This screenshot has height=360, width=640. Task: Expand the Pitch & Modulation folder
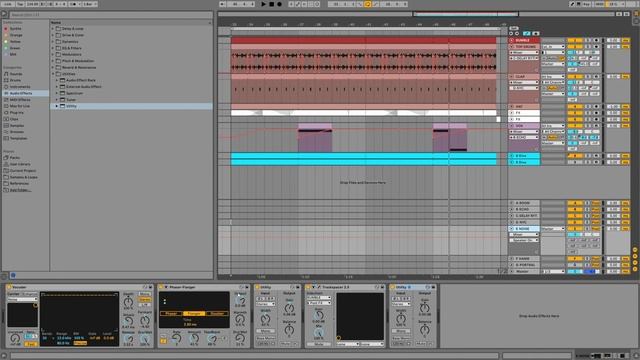53,61
